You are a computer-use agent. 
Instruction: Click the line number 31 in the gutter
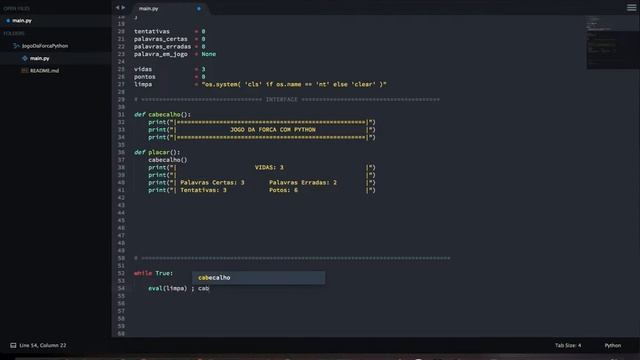click(x=121, y=115)
